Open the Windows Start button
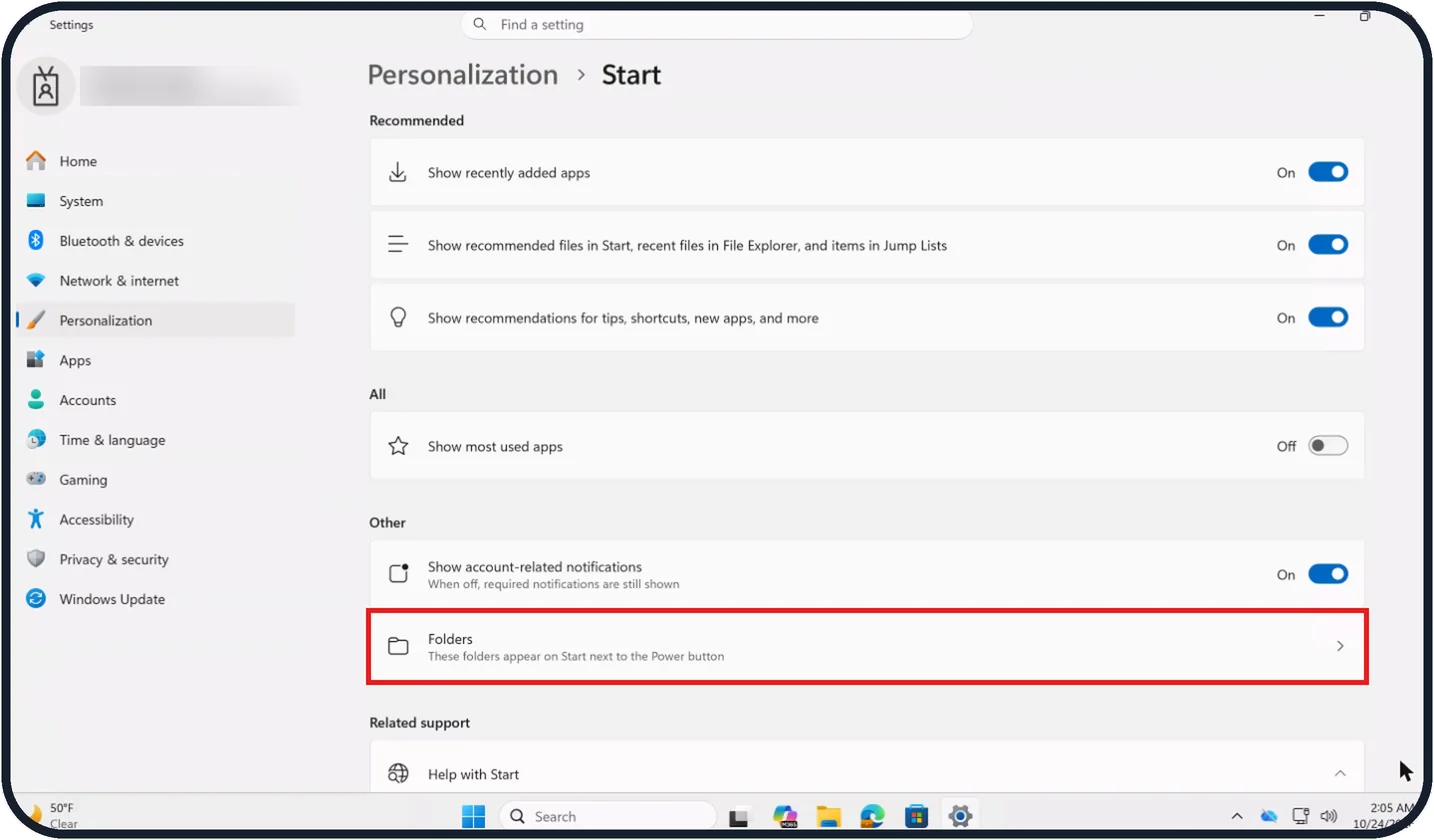Screen dimensions: 1434x840 click(473, 816)
